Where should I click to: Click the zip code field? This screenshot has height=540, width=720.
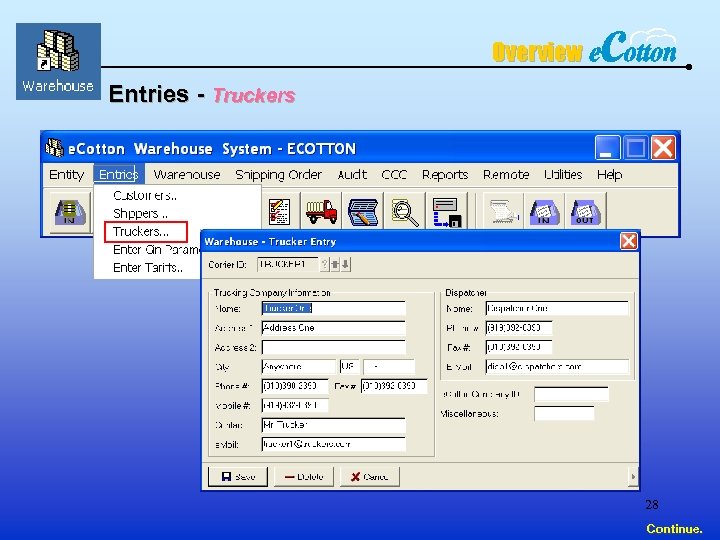388,366
